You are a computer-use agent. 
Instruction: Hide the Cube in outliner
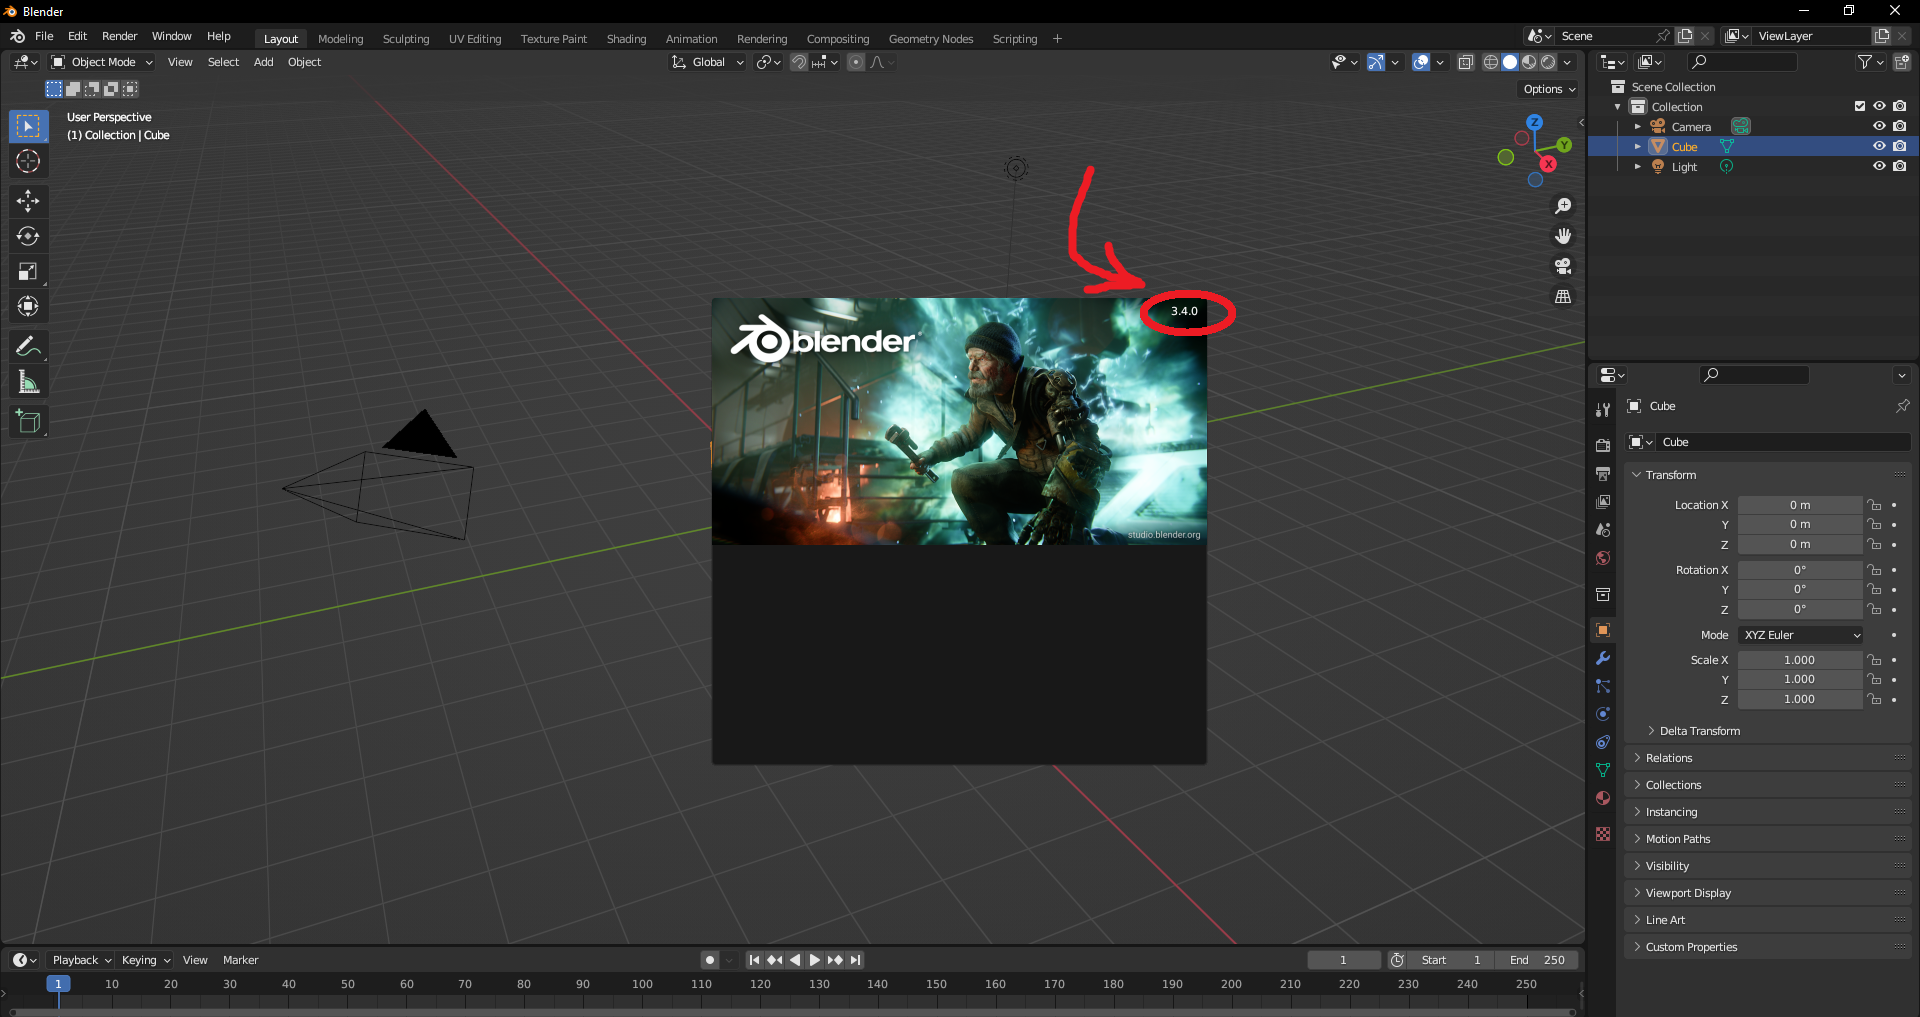(1879, 146)
